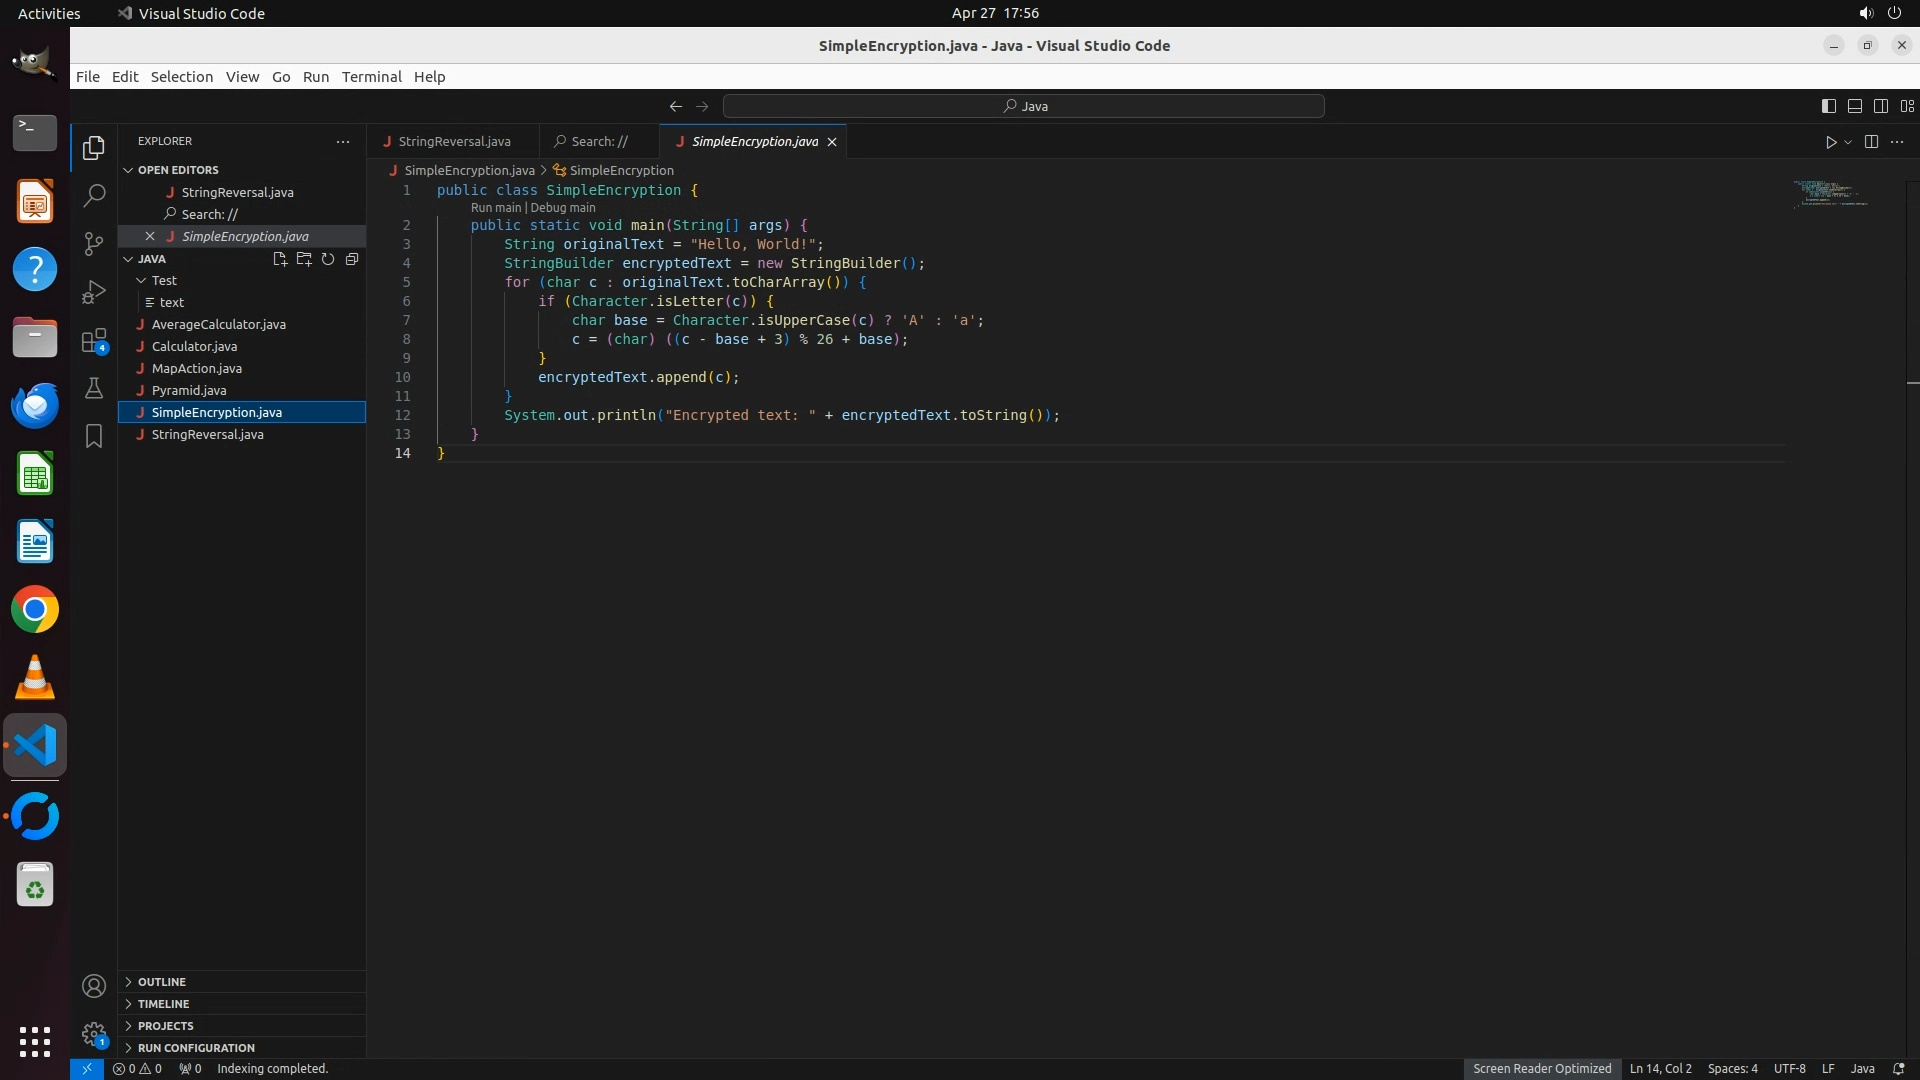Toggle the secondary side bar
The width and height of the screenshot is (1920, 1080).
point(1880,106)
